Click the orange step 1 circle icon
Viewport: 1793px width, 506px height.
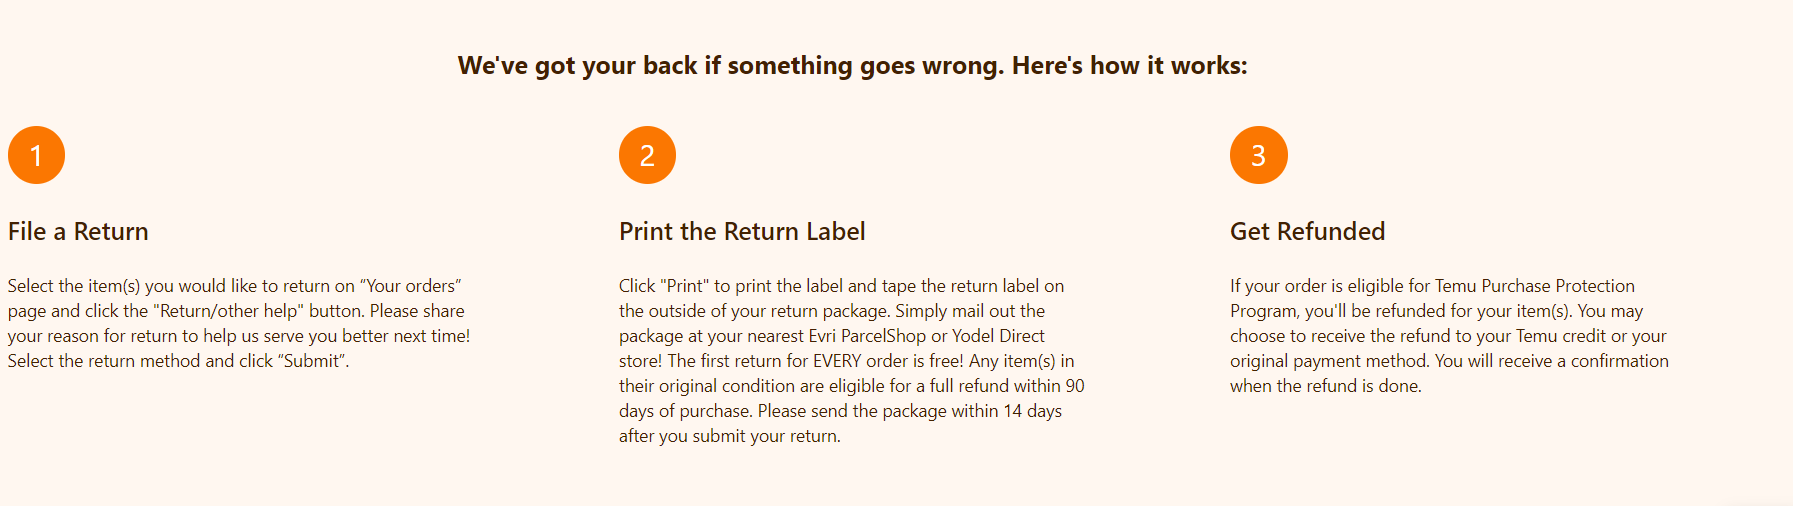coord(36,155)
